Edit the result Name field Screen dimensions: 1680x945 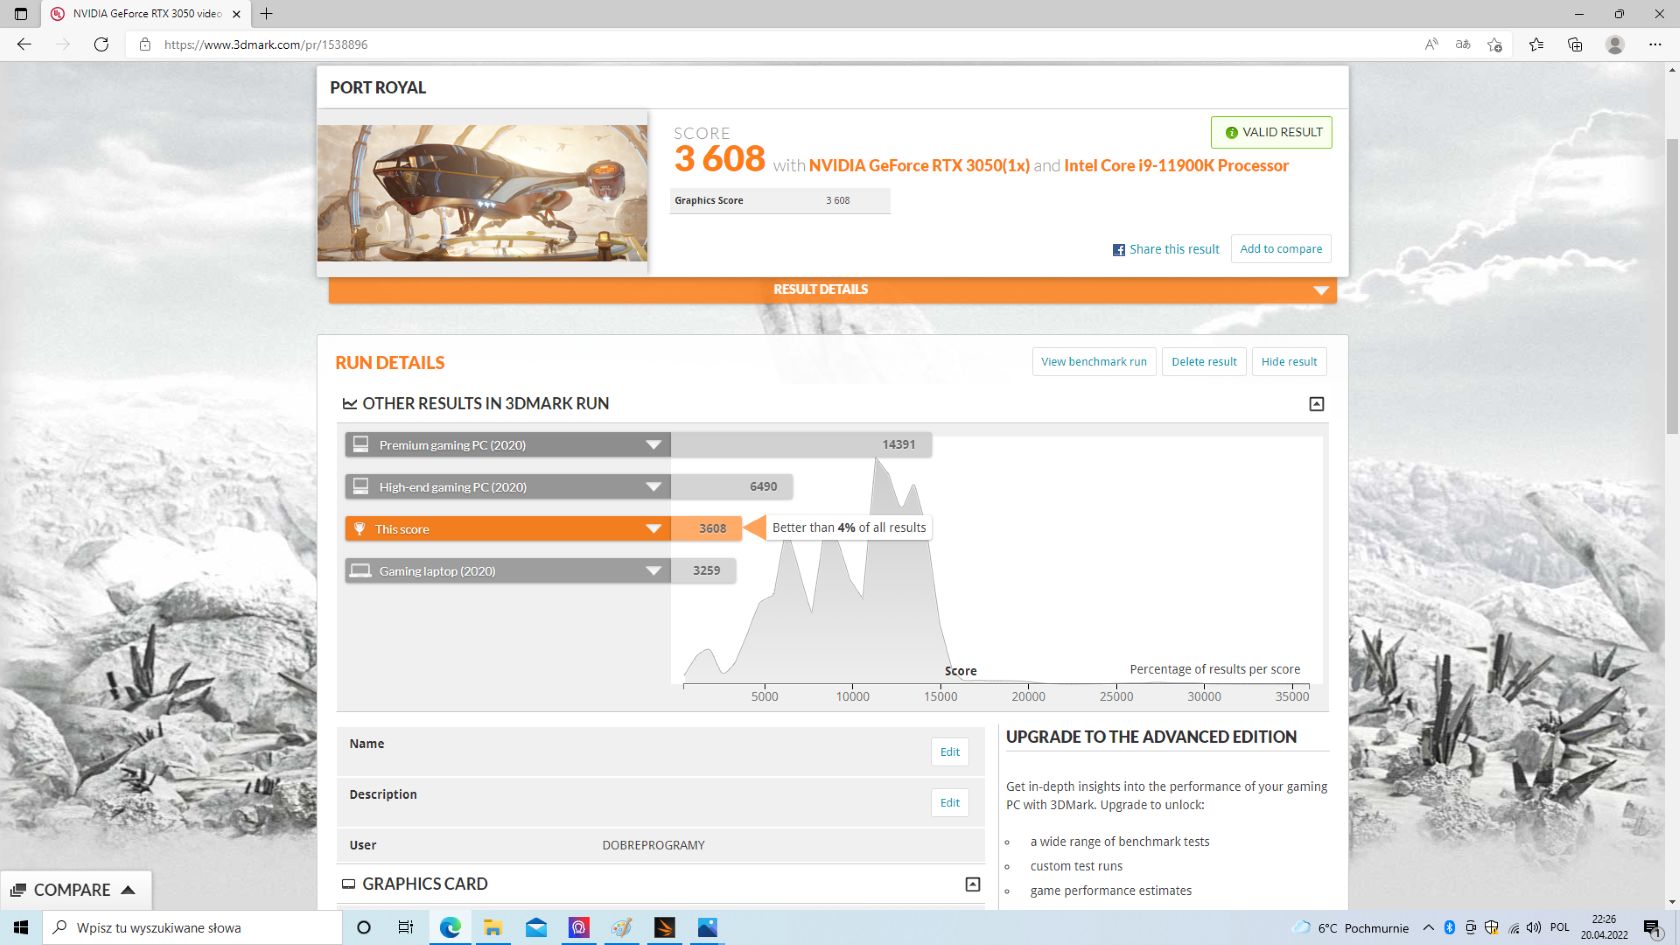[x=948, y=752]
